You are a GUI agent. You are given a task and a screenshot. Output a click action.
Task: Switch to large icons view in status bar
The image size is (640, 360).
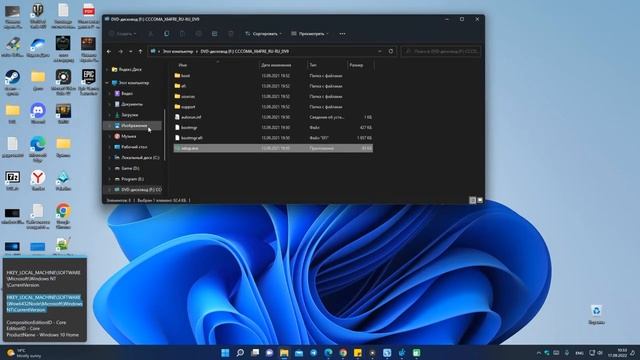pyautogui.click(x=480, y=200)
